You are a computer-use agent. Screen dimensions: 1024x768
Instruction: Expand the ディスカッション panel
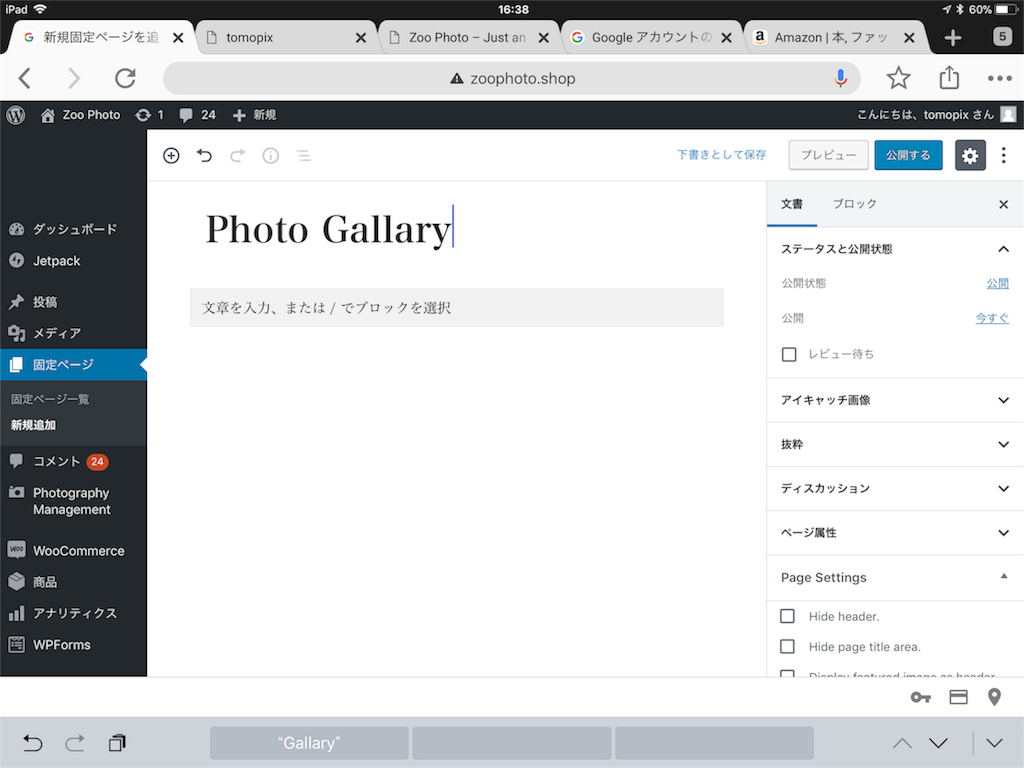click(x=895, y=489)
